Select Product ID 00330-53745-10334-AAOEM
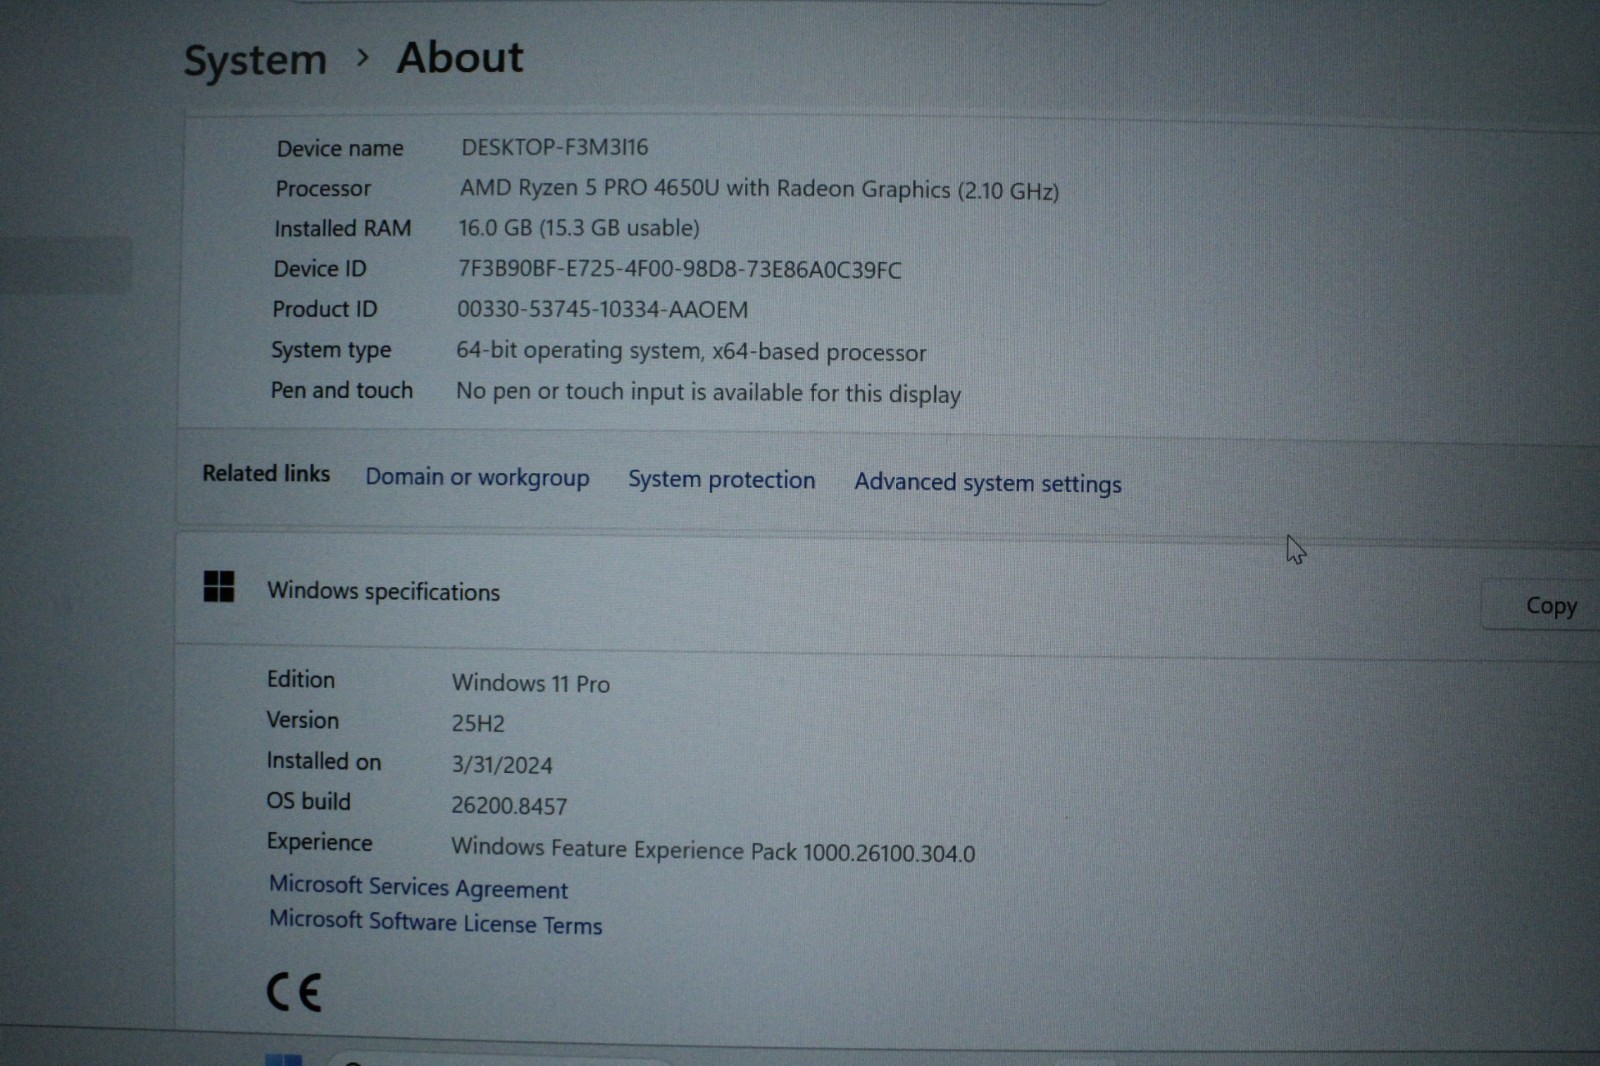 602,309
